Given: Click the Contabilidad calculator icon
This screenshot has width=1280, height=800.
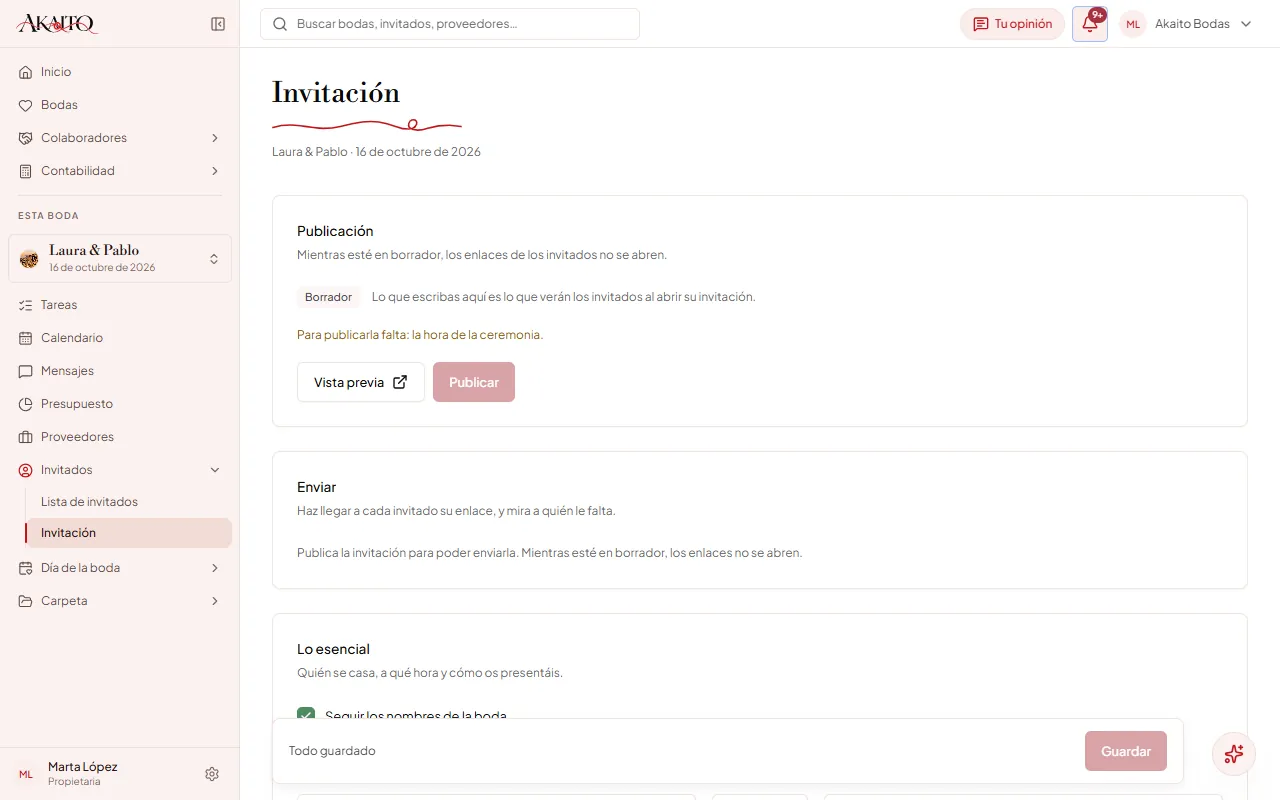Looking at the screenshot, I should click(x=26, y=171).
